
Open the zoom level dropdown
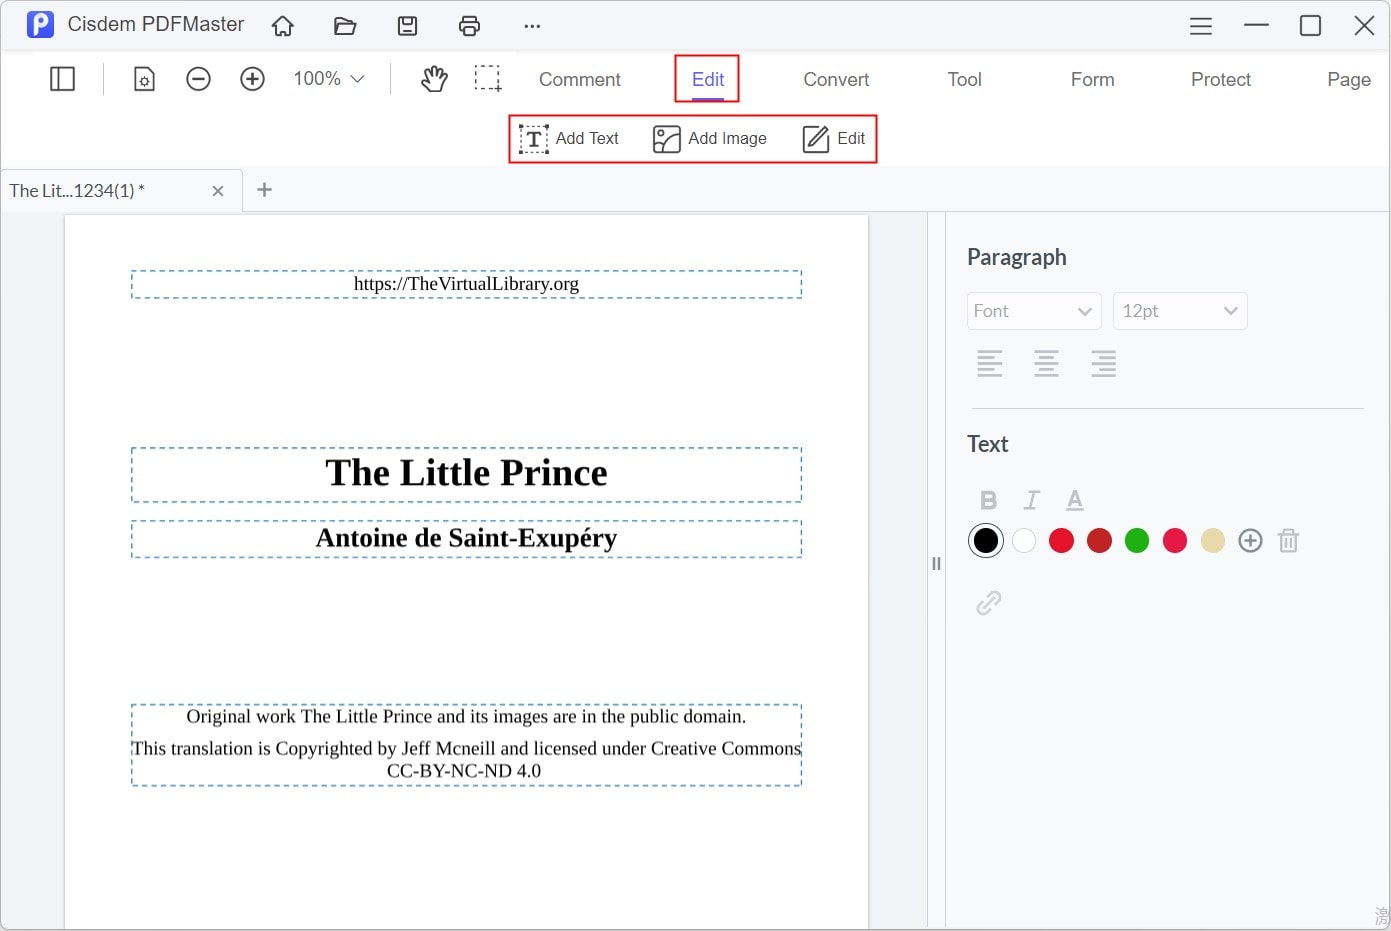[x=327, y=78]
